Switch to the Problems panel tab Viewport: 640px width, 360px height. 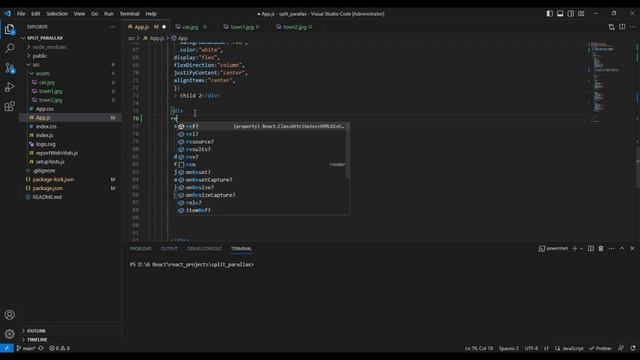click(140, 249)
